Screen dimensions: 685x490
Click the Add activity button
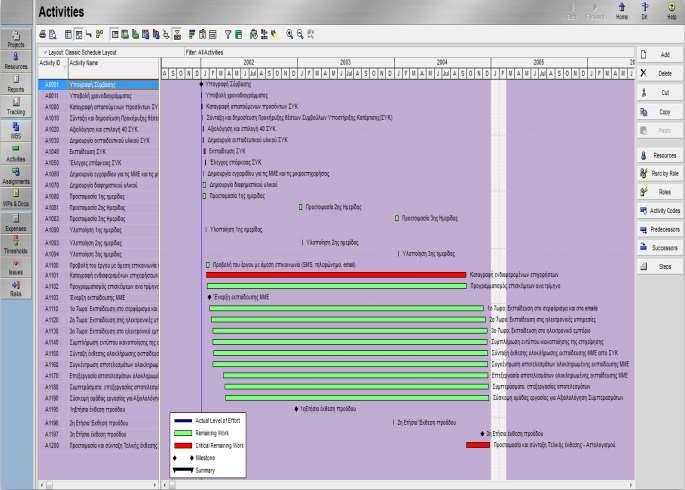(660, 55)
